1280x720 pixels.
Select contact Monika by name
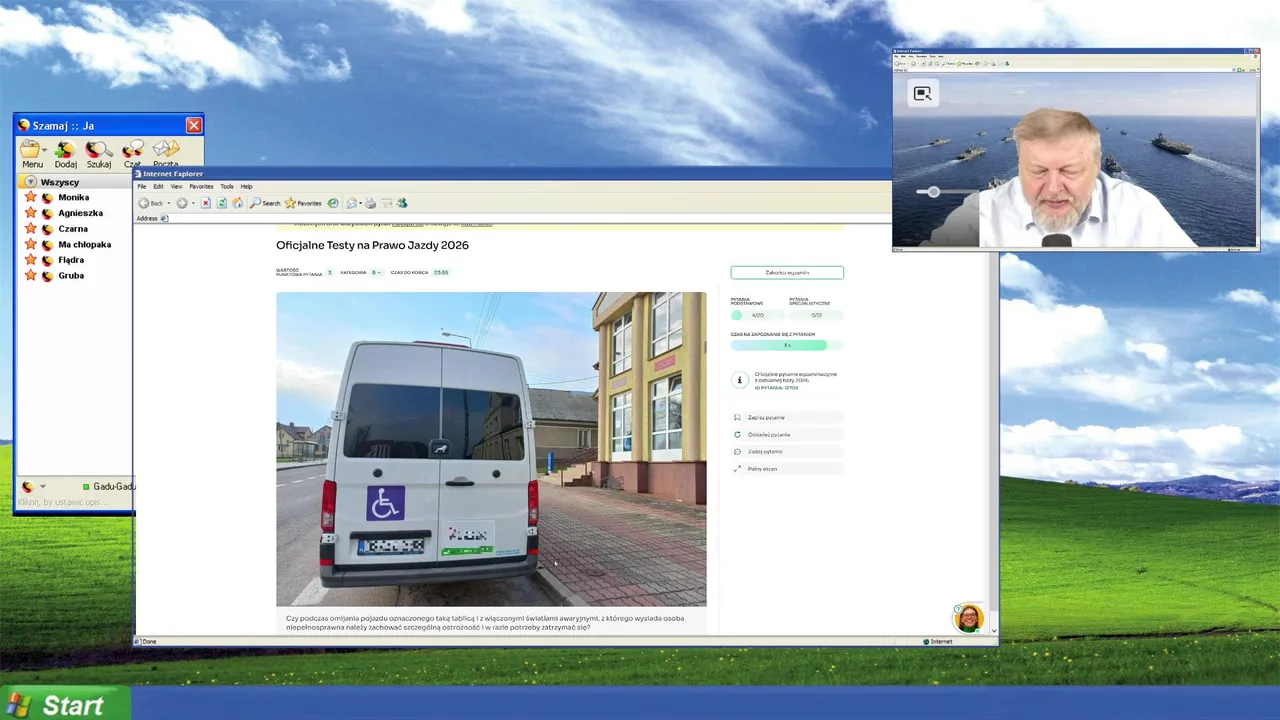[x=73, y=198]
